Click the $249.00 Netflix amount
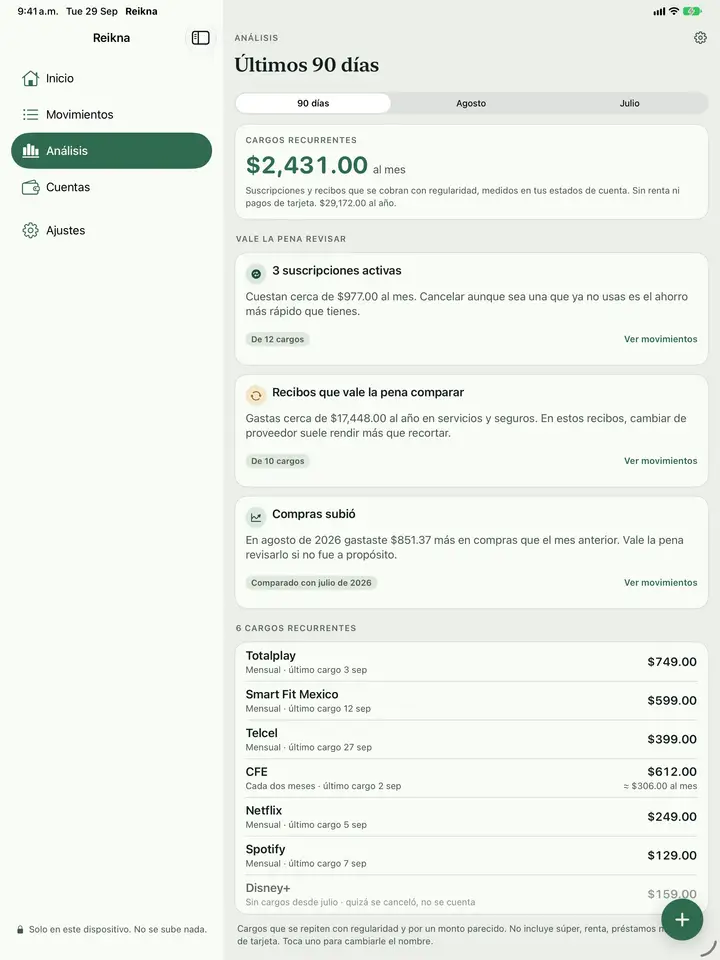This screenshot has height=960, width=720. click(x=672, y=817)
